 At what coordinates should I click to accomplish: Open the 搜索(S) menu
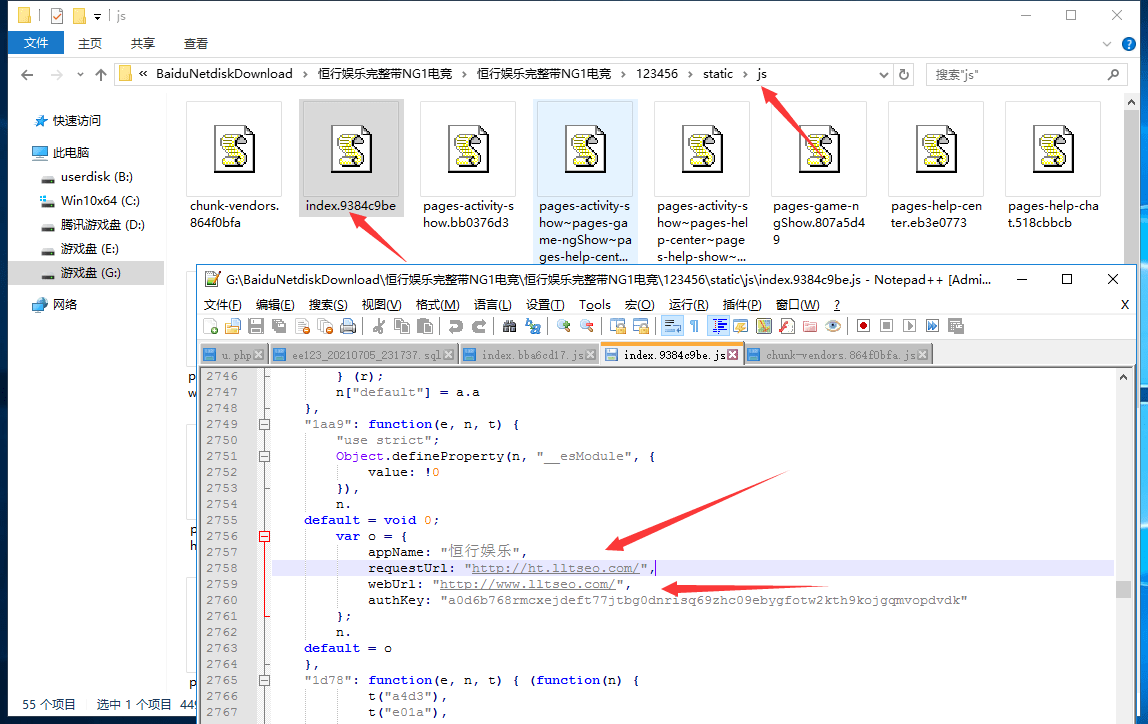[327, 305]
